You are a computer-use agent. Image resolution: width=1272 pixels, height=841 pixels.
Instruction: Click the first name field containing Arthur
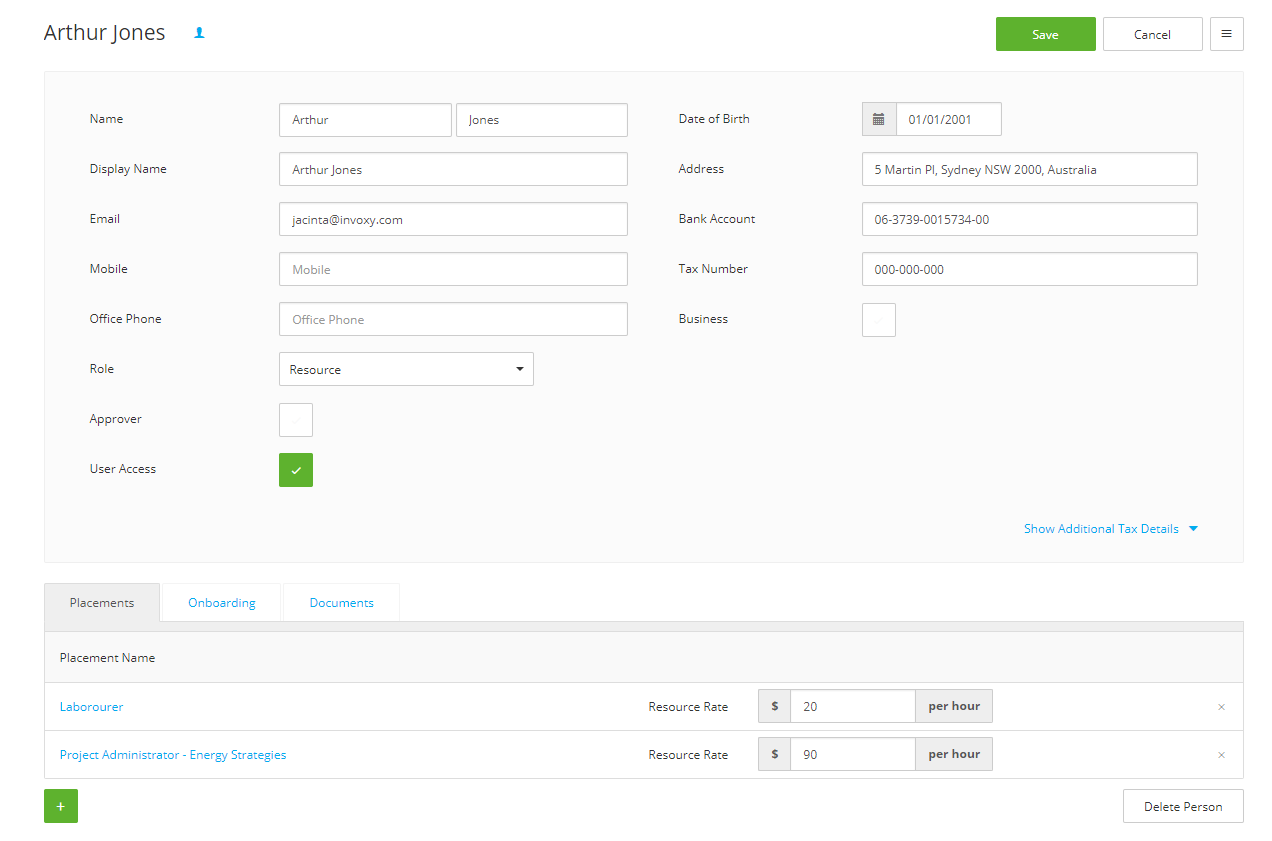[365, 120]
